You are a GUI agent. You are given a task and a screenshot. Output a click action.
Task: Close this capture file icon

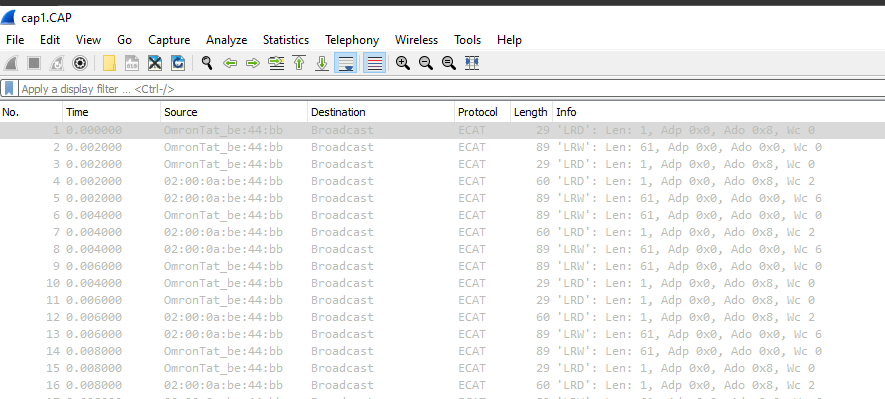[x=155, y=63]
